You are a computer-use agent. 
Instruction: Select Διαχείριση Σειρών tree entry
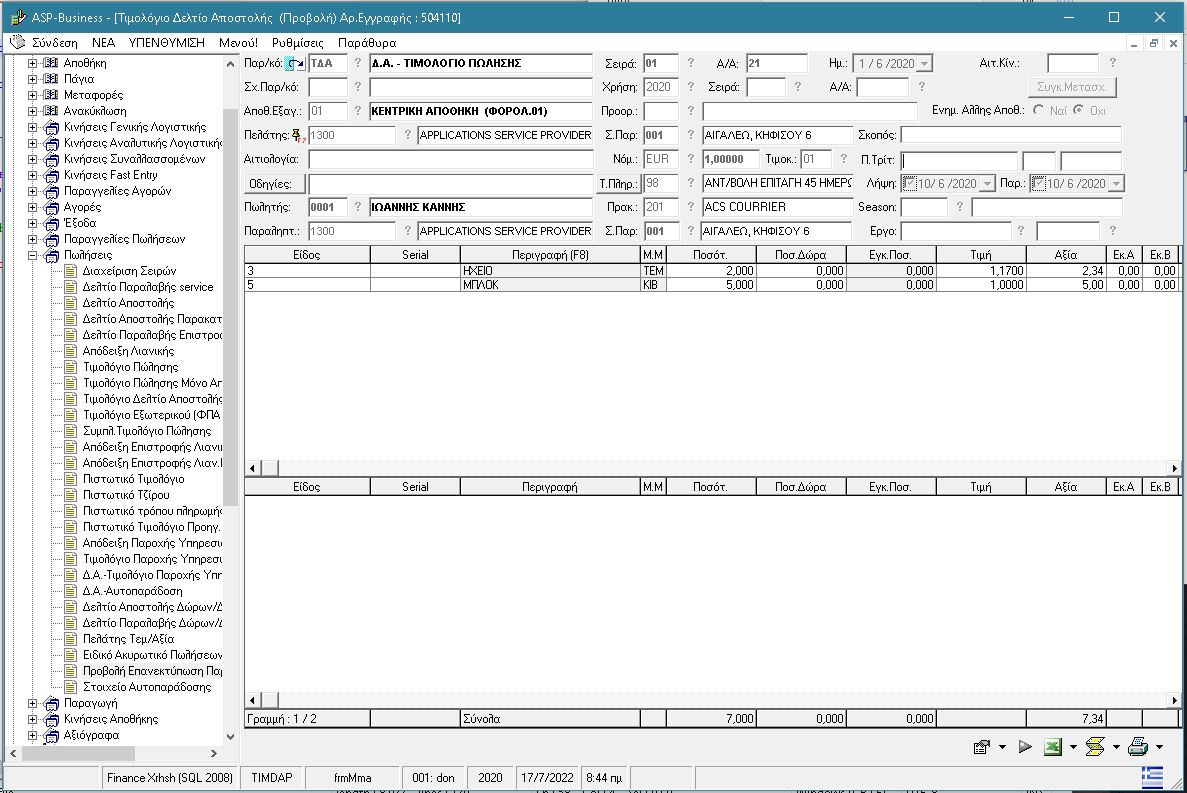point(129,271)
